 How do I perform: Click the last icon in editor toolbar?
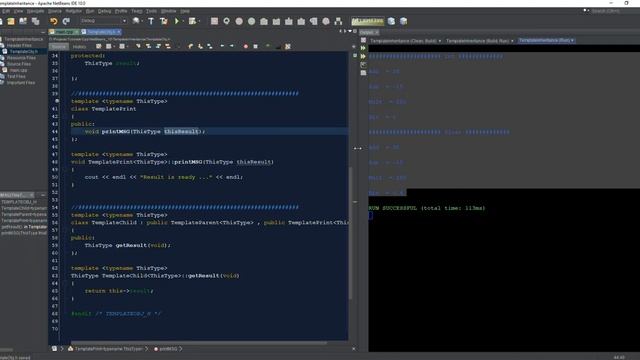[x=288, y=47]
